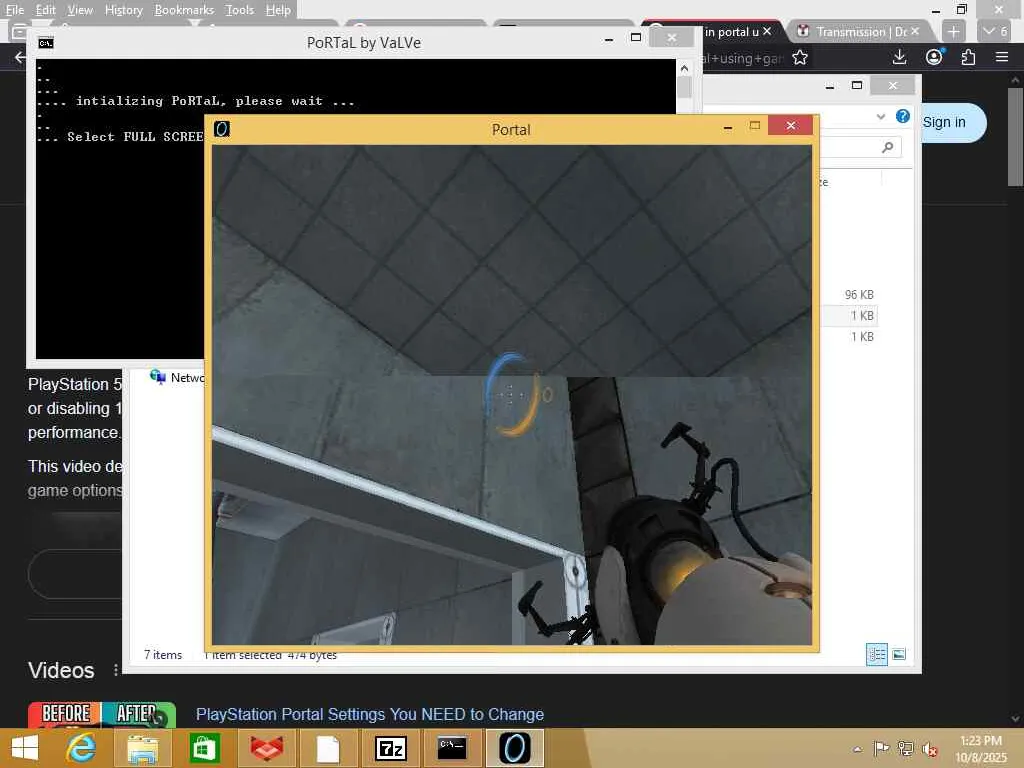The image size is (1024, 768).
Task: Open the browser Bookmarks menu
Action: pyautogui.click(x=184, y=10)
